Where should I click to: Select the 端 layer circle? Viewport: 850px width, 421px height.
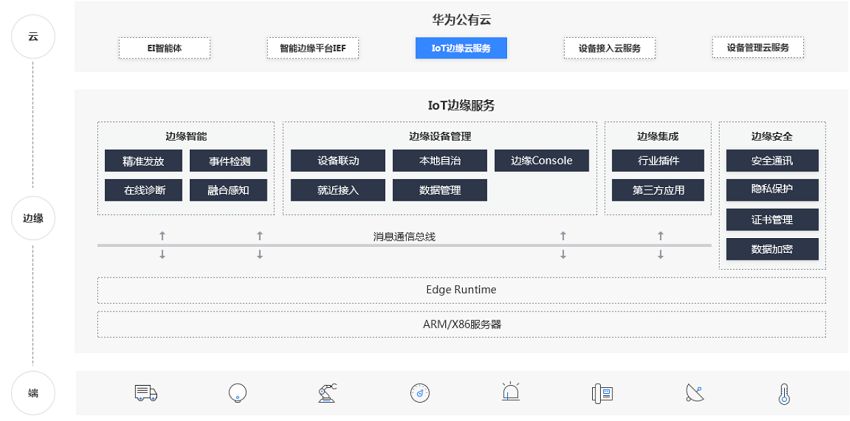33,393
